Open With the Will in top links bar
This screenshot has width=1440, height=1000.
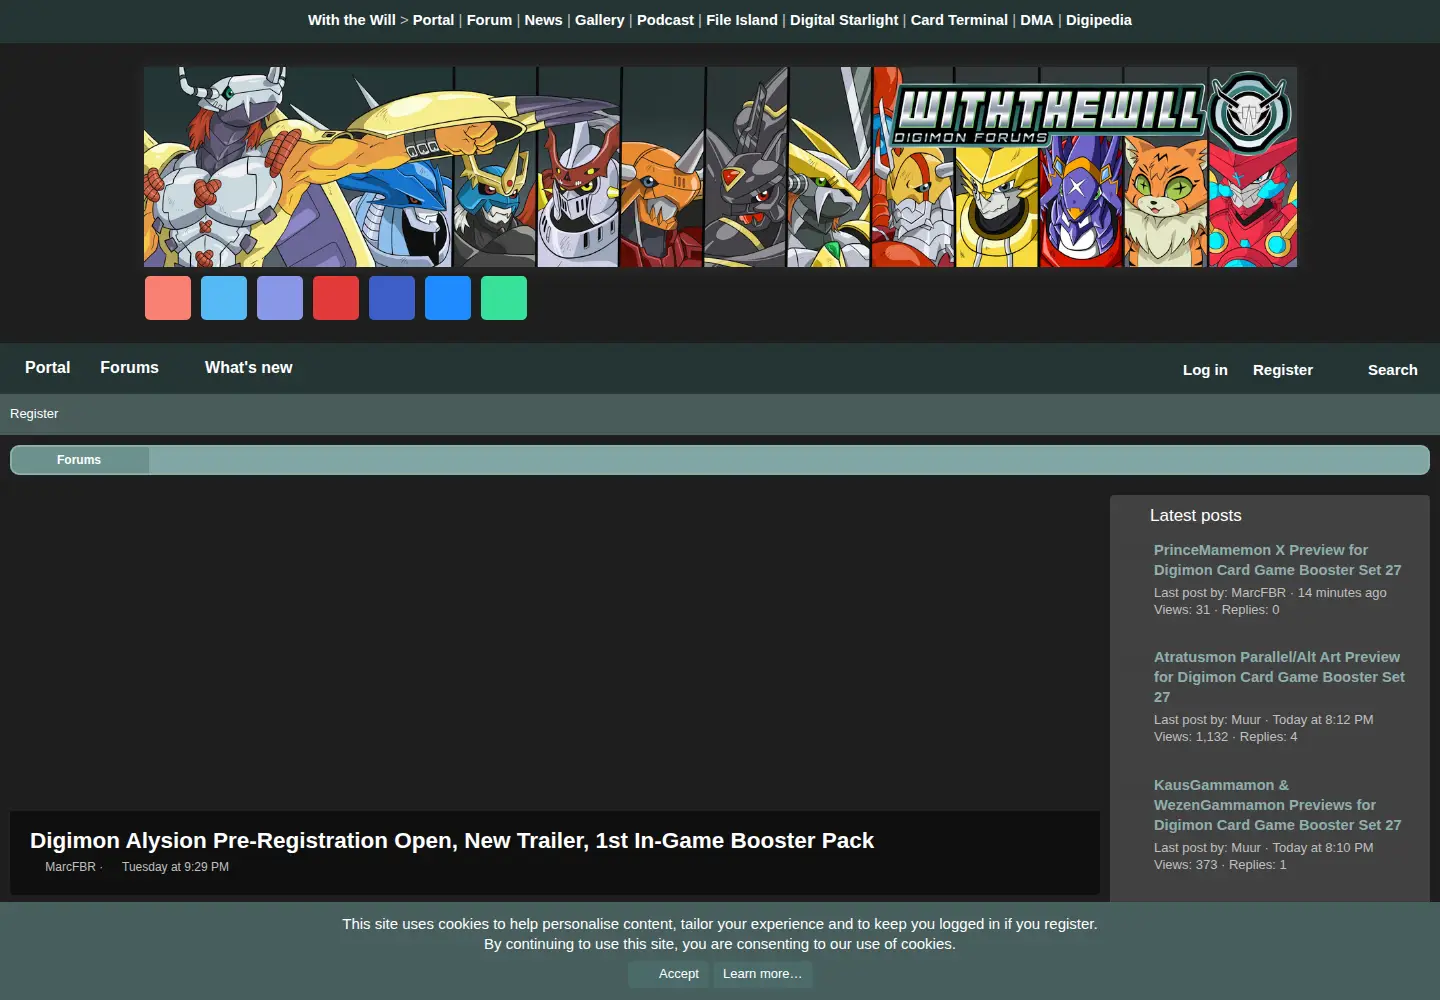352,20
